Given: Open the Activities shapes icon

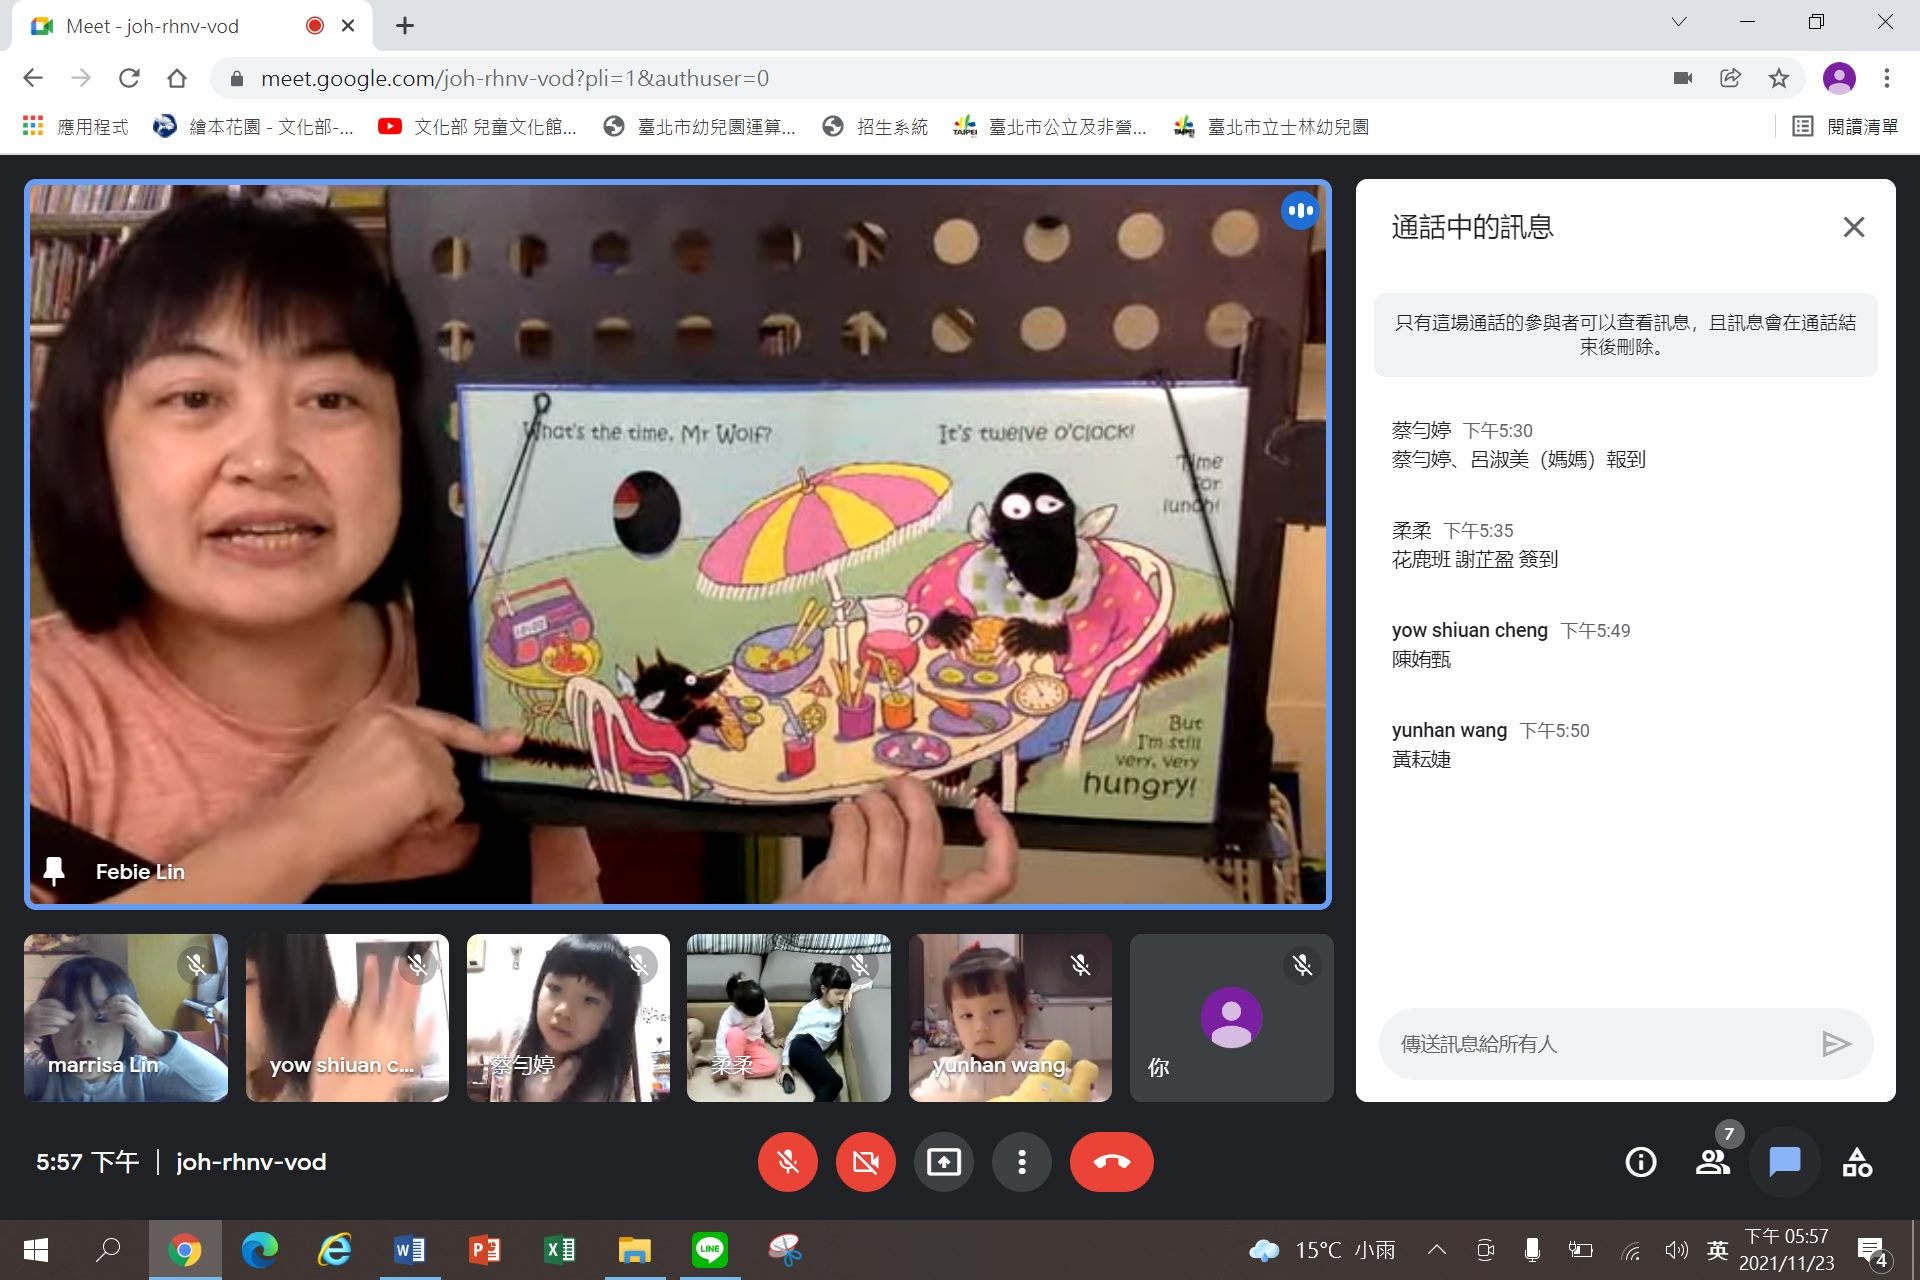Looking at the screenshot, I should pos(1857,1162).
